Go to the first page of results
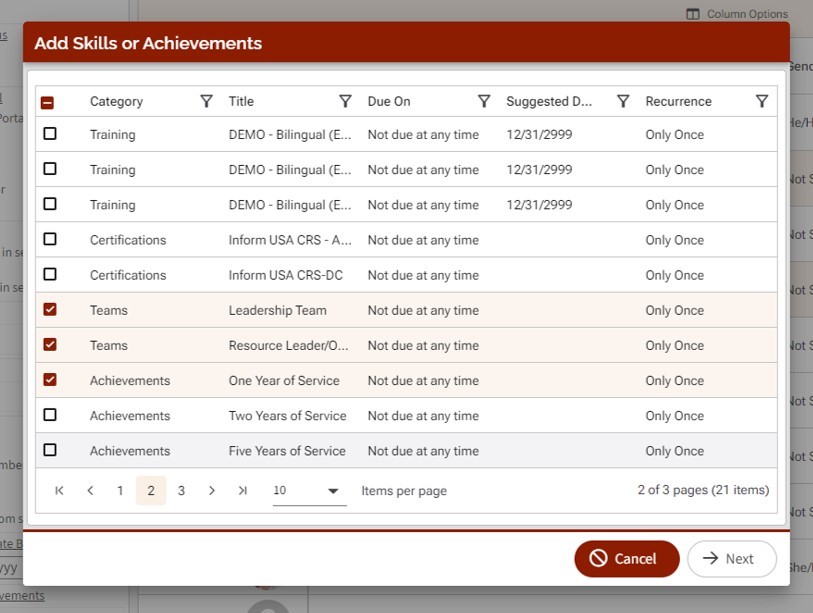The image size is (813, 613). tap(59, 491)
